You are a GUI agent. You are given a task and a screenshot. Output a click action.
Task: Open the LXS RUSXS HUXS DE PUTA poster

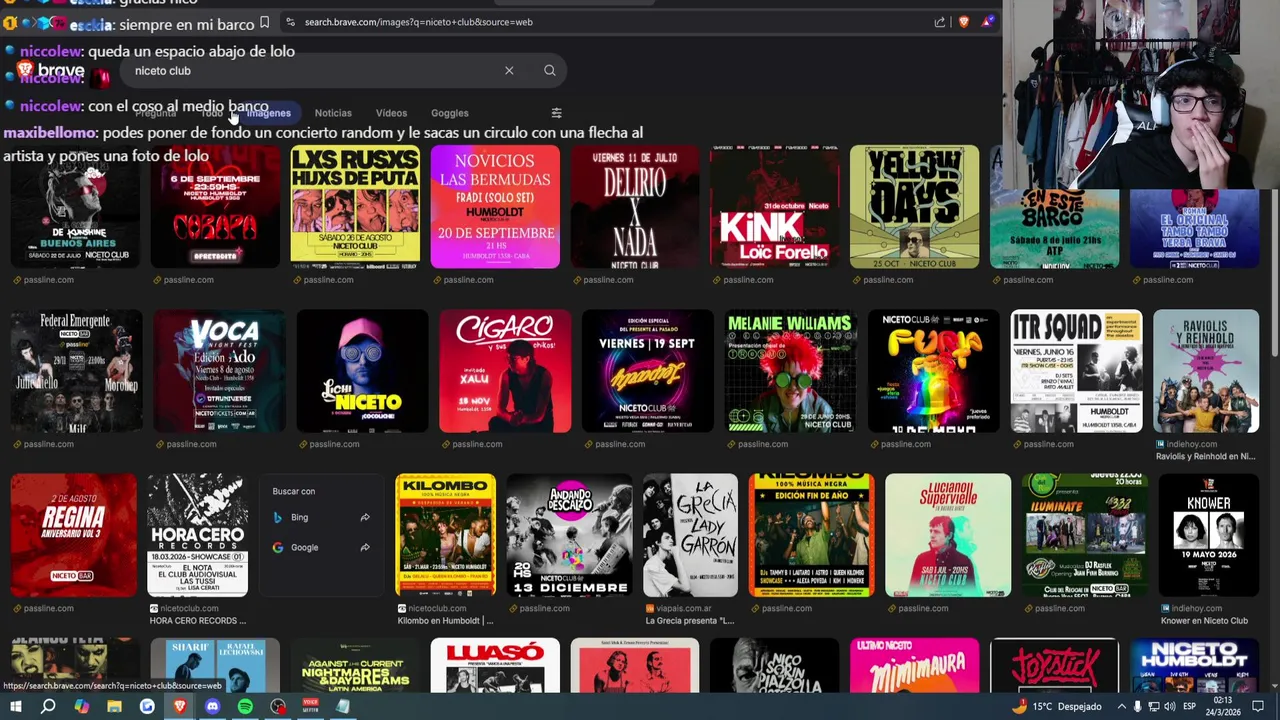355,207
